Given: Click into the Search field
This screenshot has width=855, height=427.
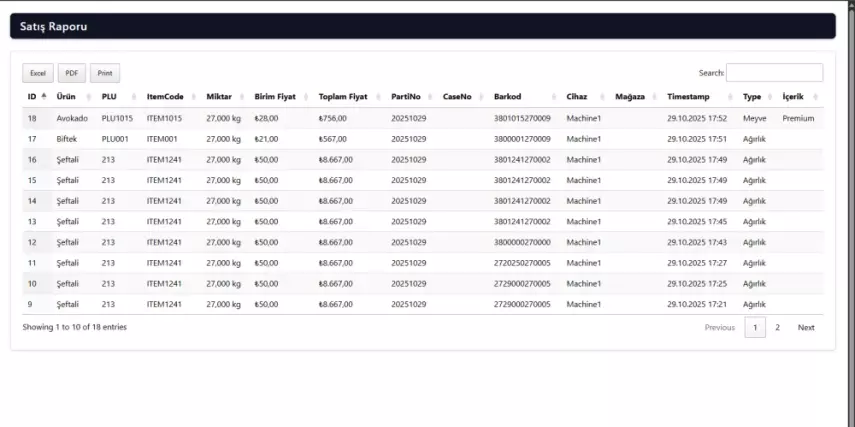Looking at the screenshot, I should click(774, 73).
